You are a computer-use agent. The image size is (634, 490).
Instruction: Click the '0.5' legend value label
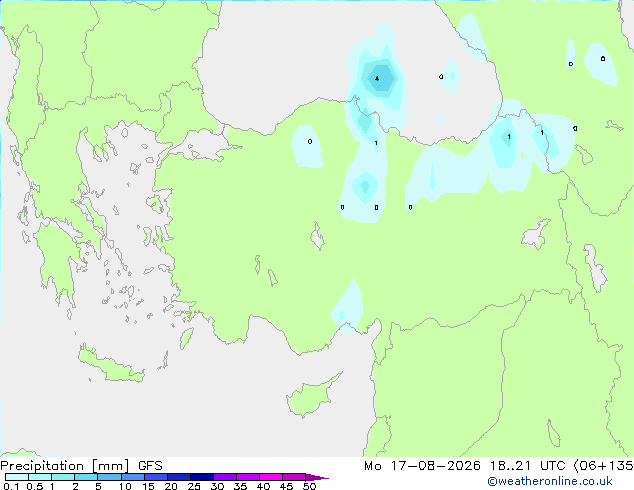point(34,486)
